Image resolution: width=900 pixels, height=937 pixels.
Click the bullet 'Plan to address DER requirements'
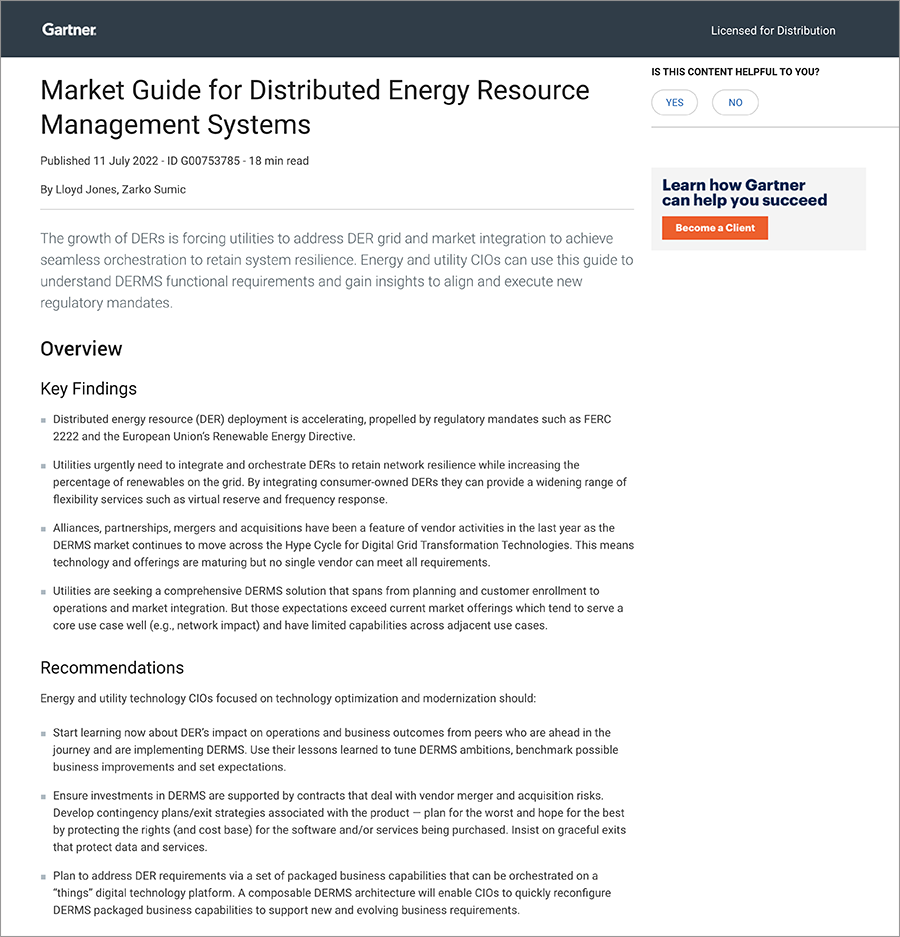[332, 893]
